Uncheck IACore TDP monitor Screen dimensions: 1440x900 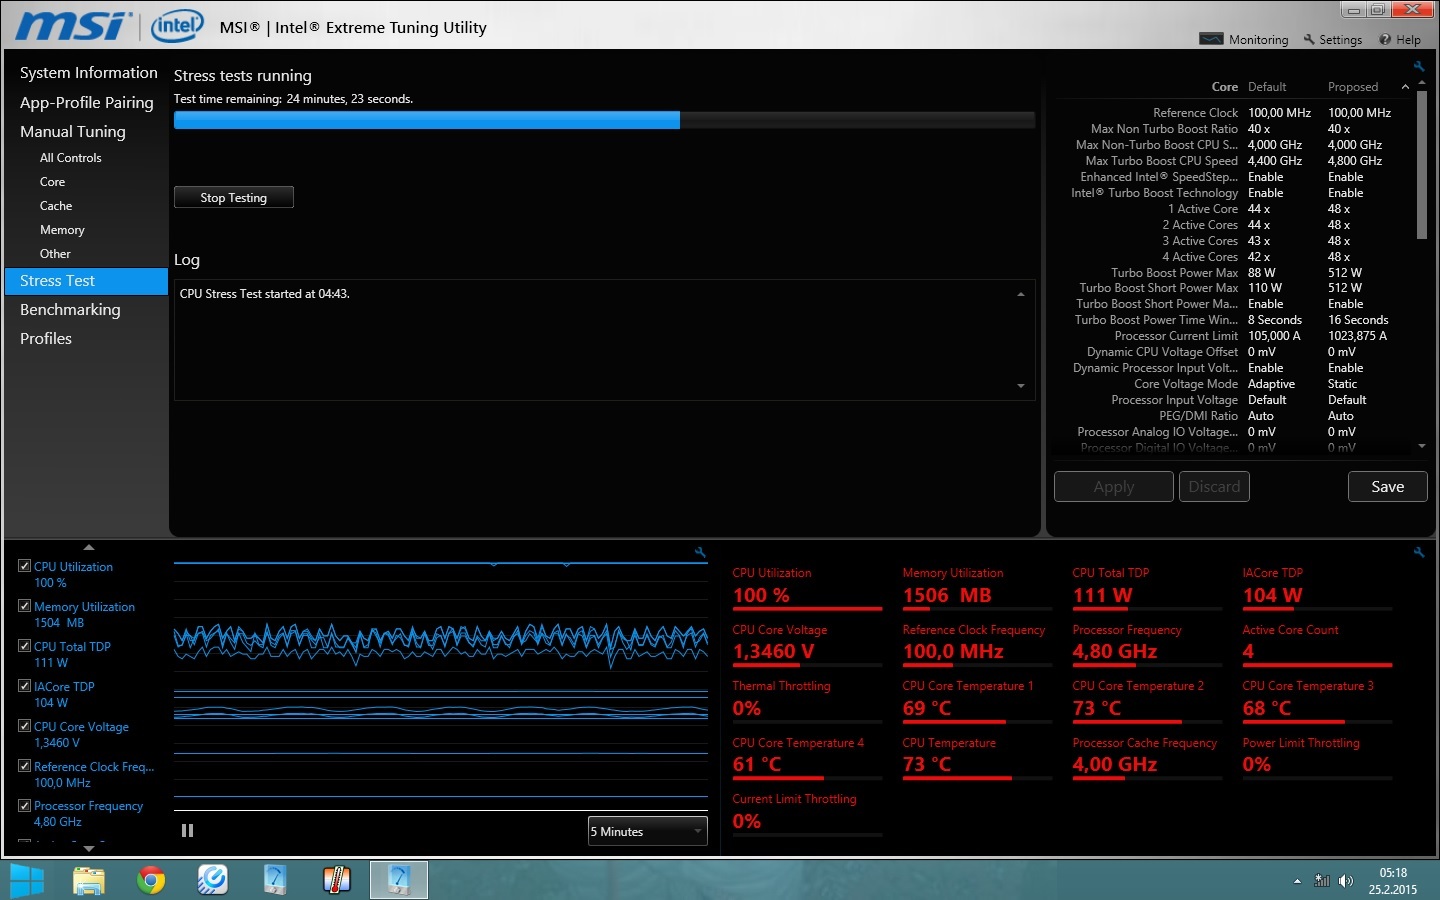pyautogui.click(x=25, y=686)
